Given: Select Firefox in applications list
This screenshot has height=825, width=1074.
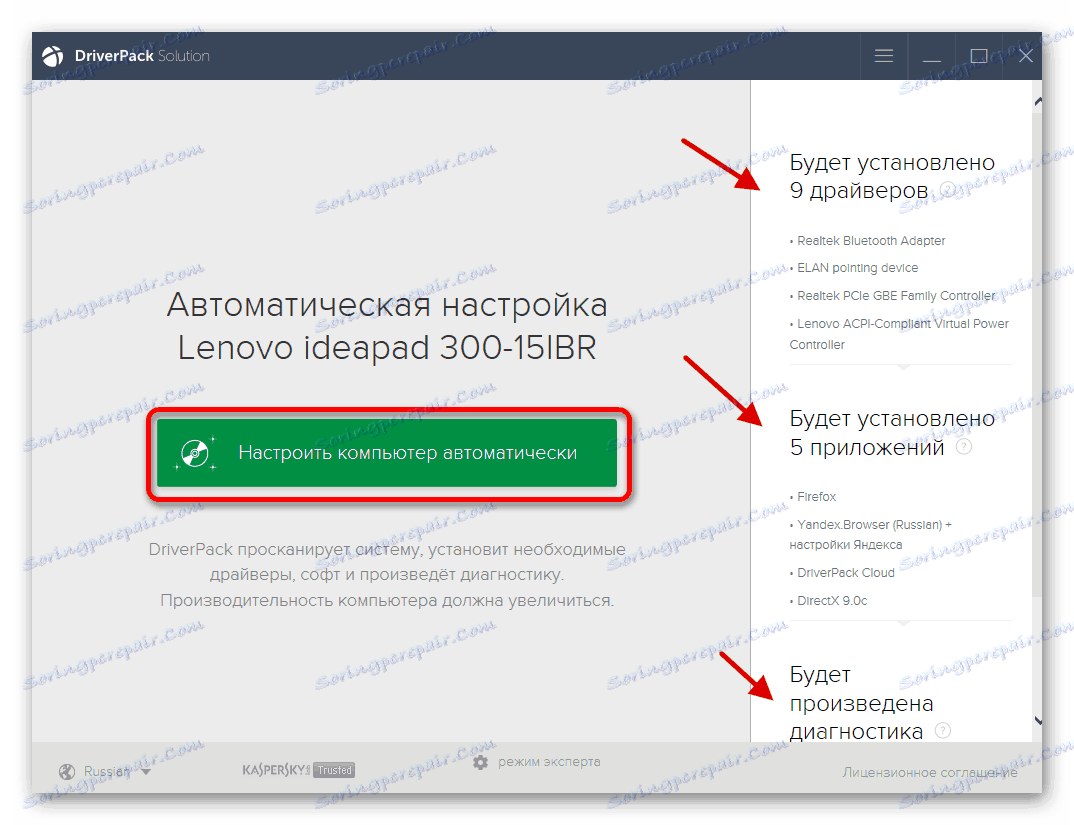Looking at the screenshot, I should (816, 496).
